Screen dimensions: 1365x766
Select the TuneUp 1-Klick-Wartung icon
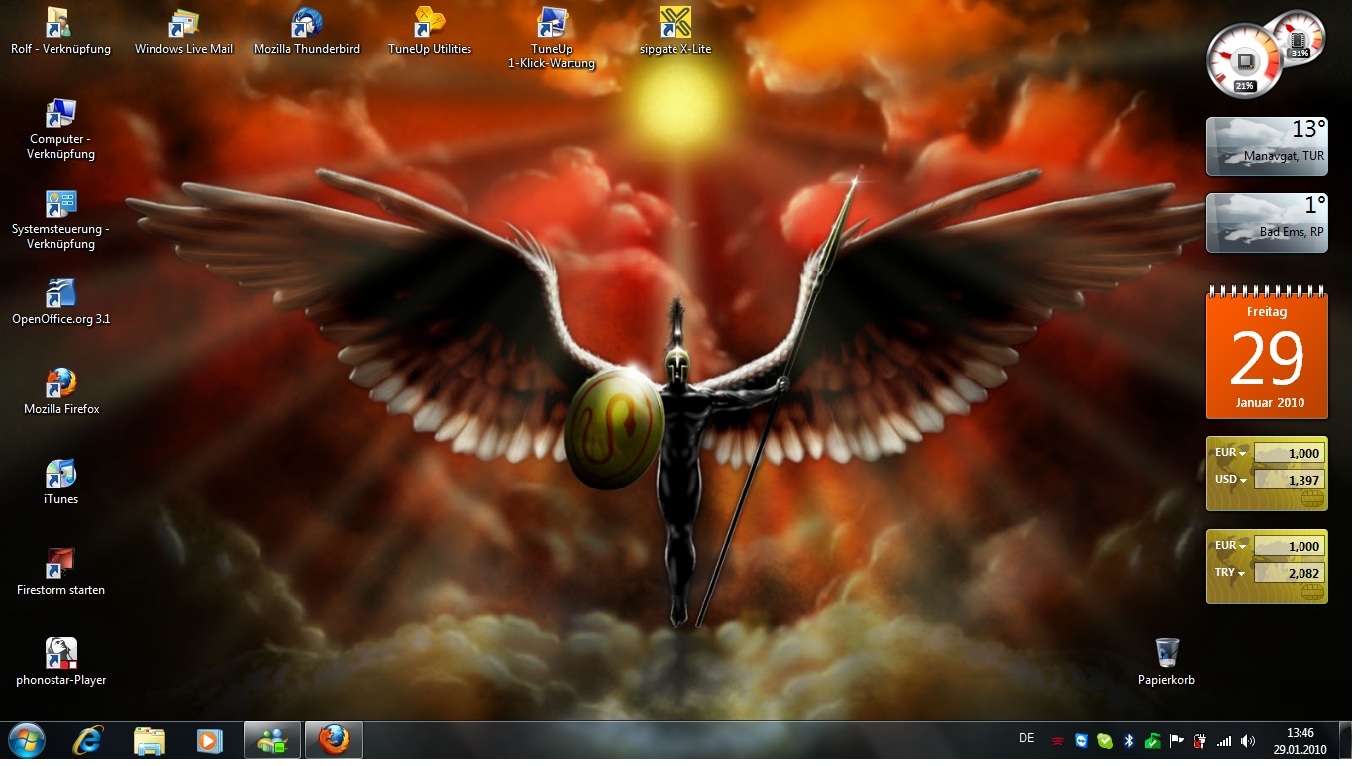552,38
